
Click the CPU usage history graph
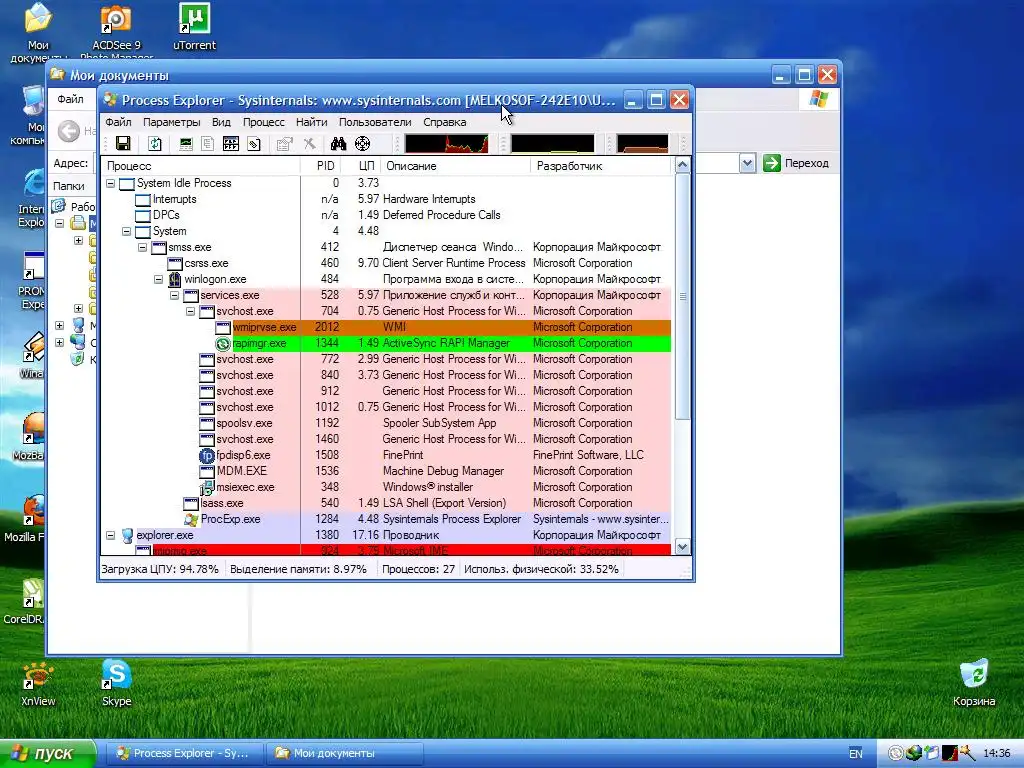point(447,144)
